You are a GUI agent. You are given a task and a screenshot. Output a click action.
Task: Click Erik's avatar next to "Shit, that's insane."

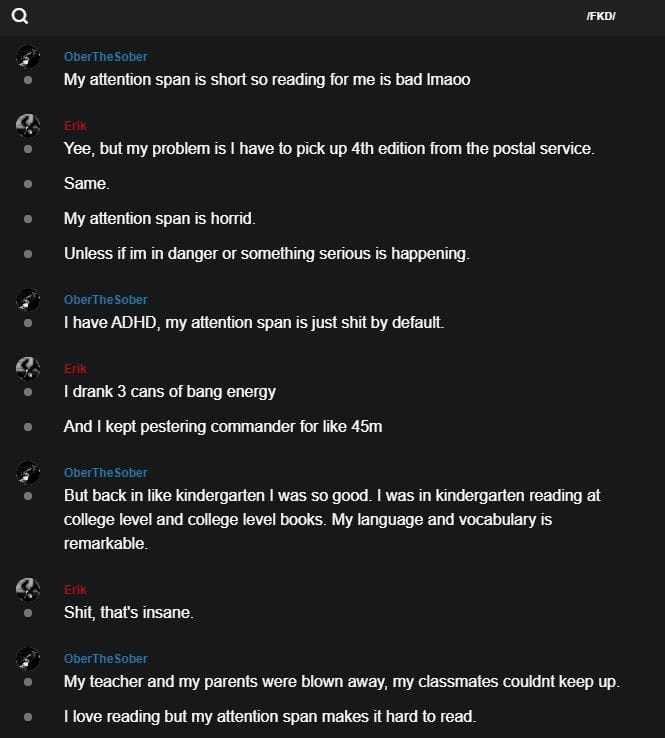click(28, 590)
